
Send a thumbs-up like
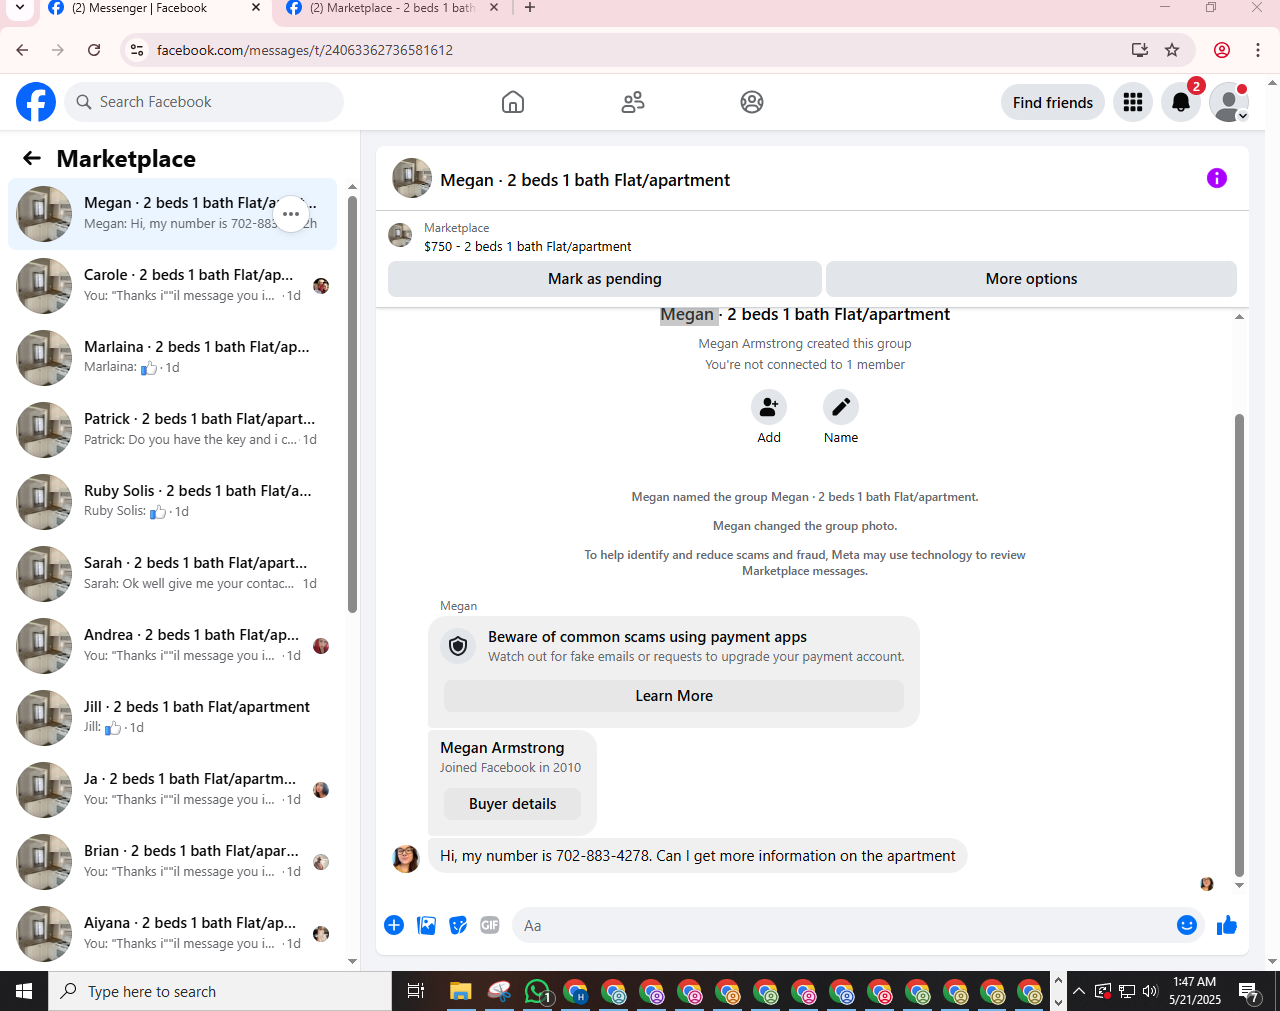(x=1227, y=925)
